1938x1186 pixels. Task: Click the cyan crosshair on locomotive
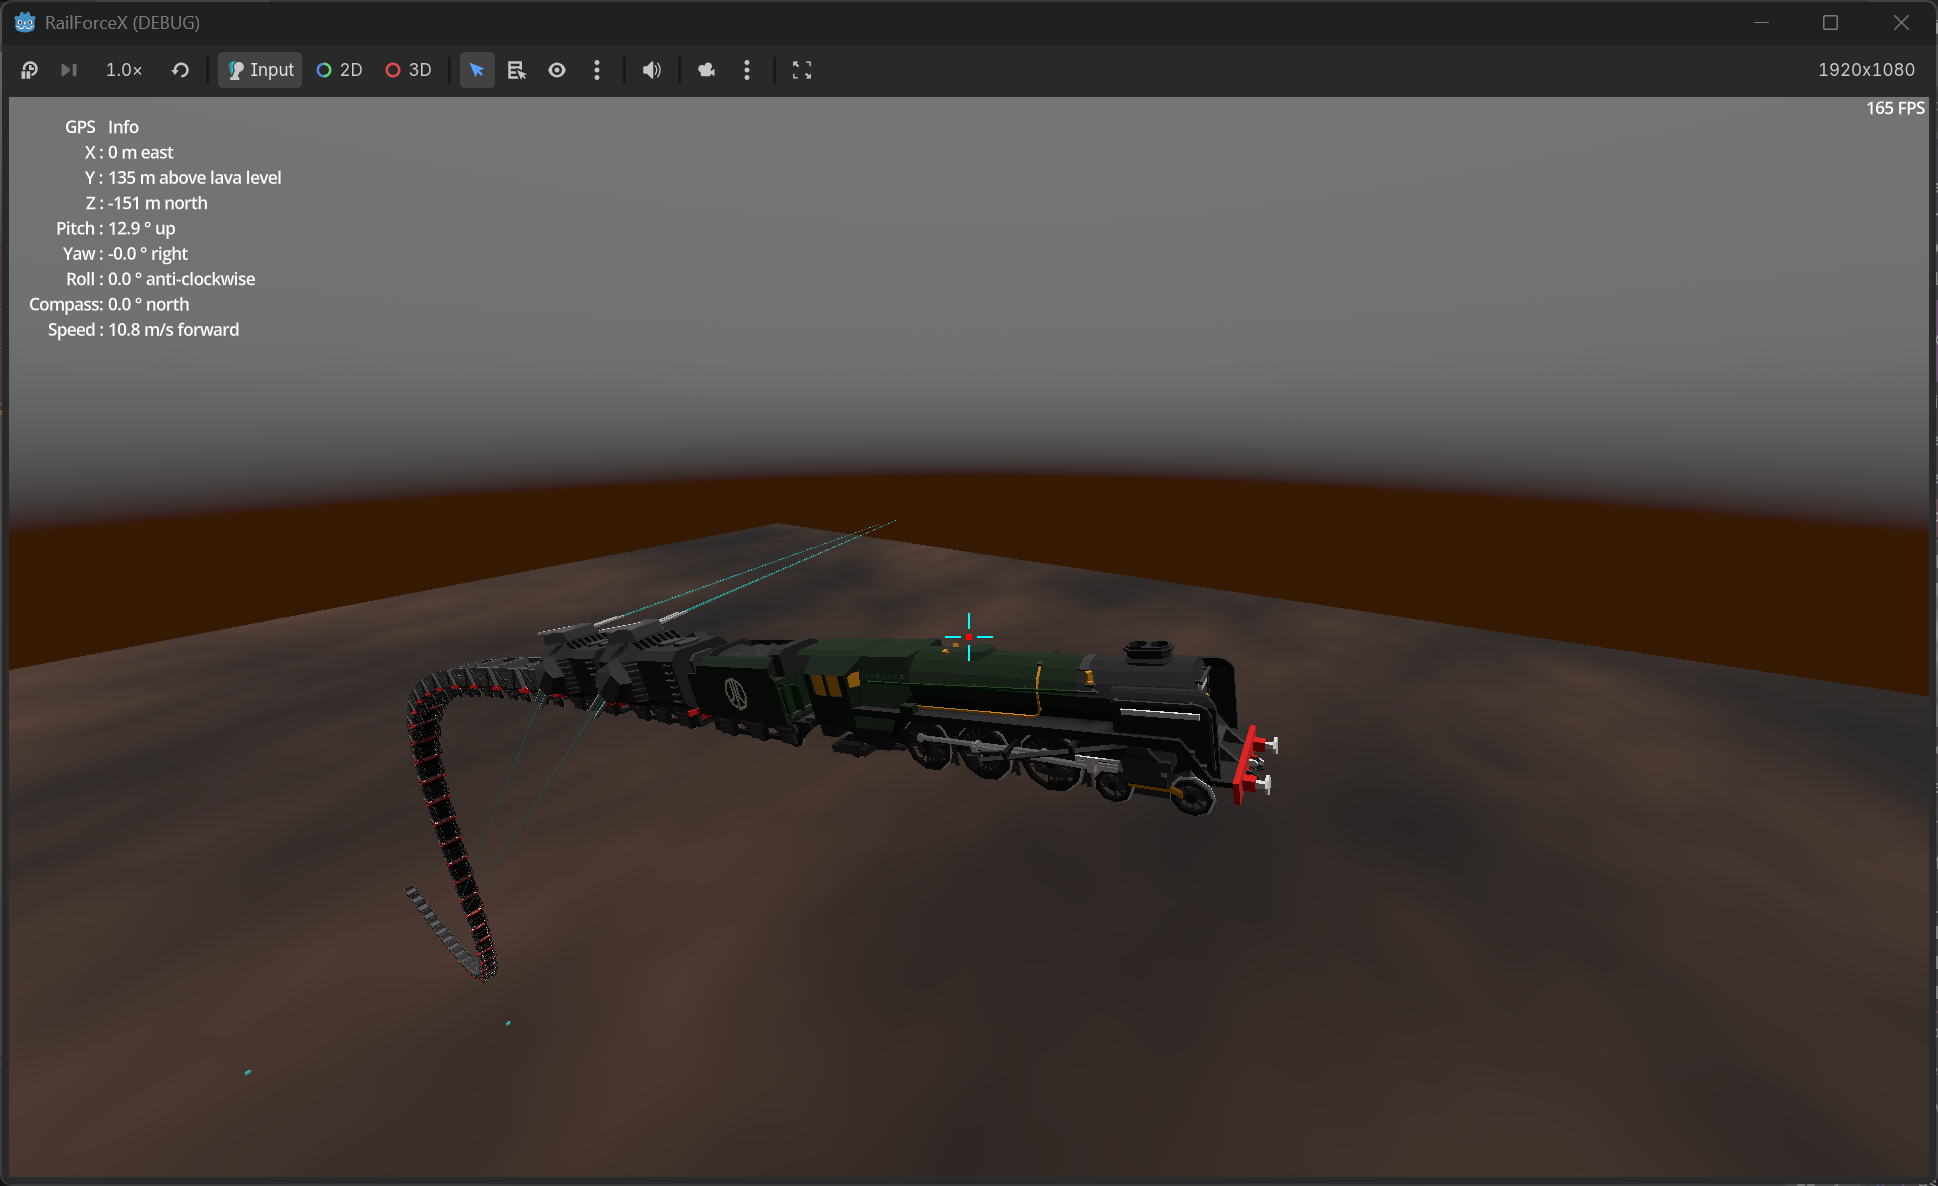[x=968, y=636]
